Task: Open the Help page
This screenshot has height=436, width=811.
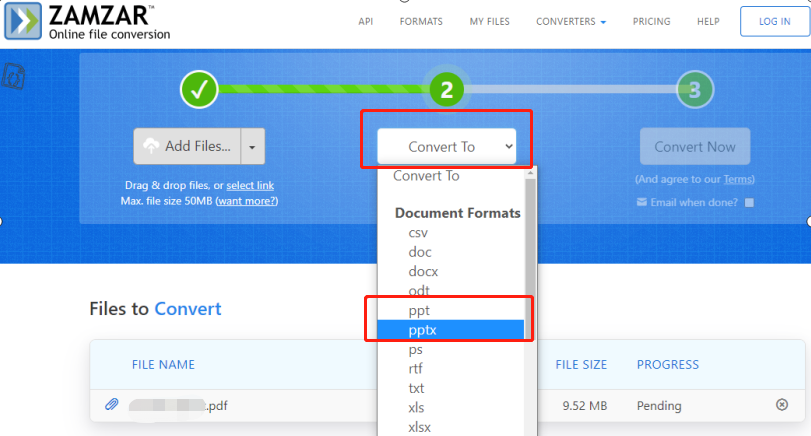Action: [x=708, y=22]
